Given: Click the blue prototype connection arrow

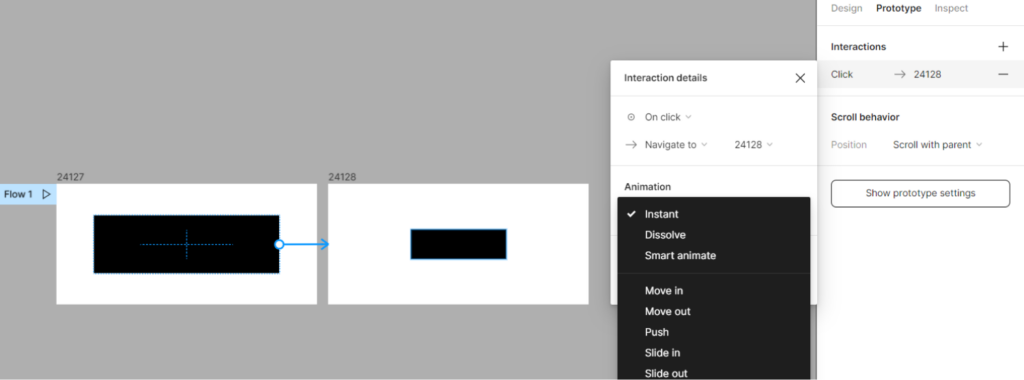Looking at the screenshot, I should [x=306, y=244].
